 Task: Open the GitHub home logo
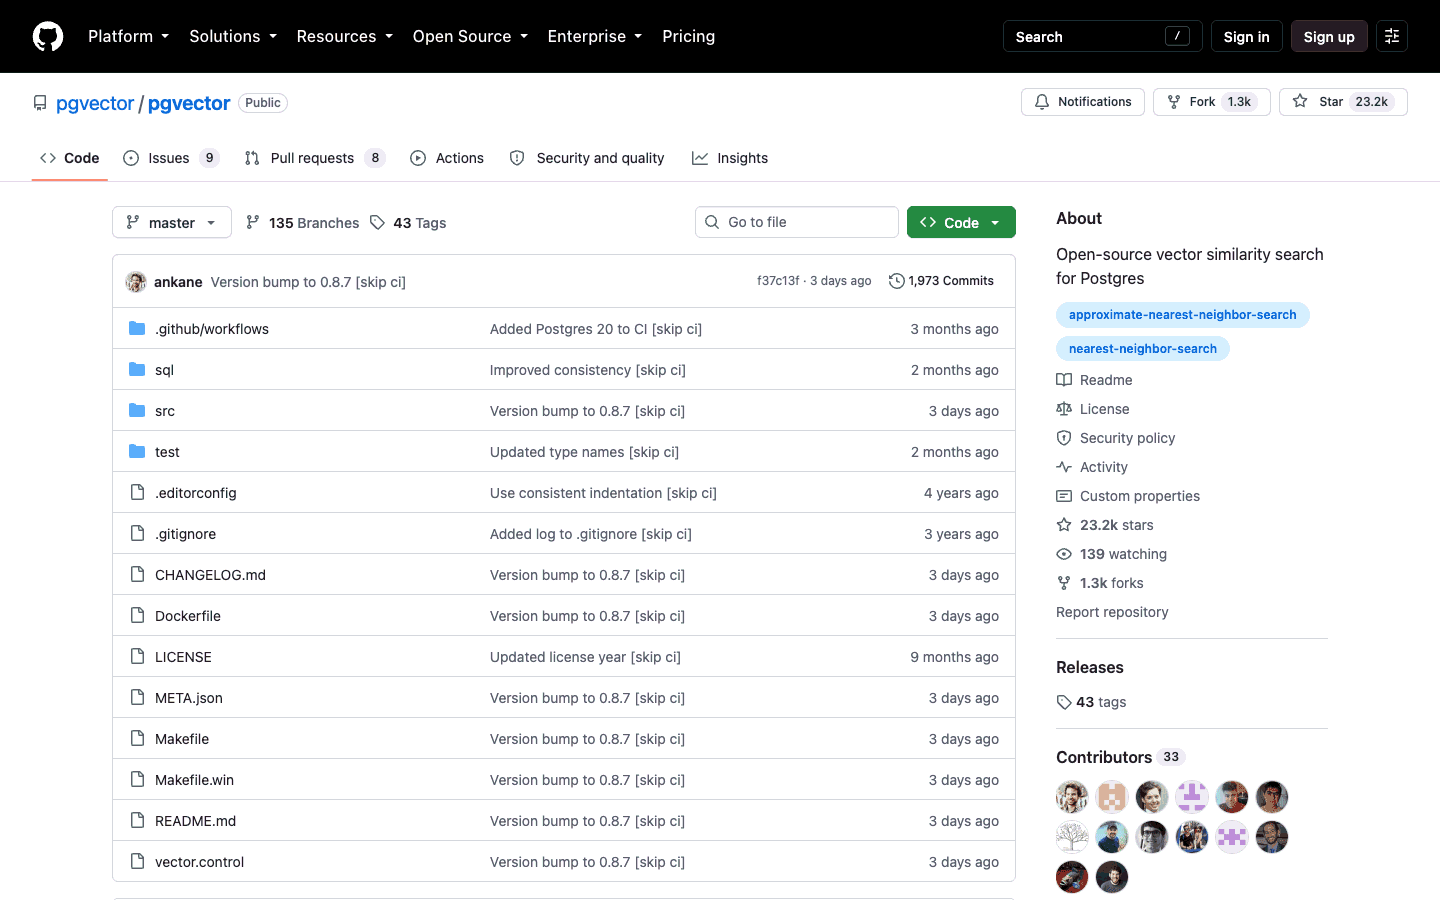[x=48, y=36]
